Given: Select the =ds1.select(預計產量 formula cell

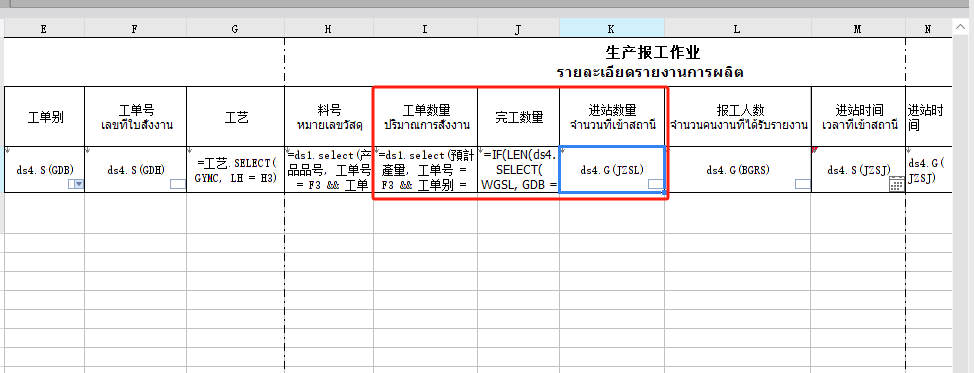Looking at the screenshot, I should tap(426, 170).
